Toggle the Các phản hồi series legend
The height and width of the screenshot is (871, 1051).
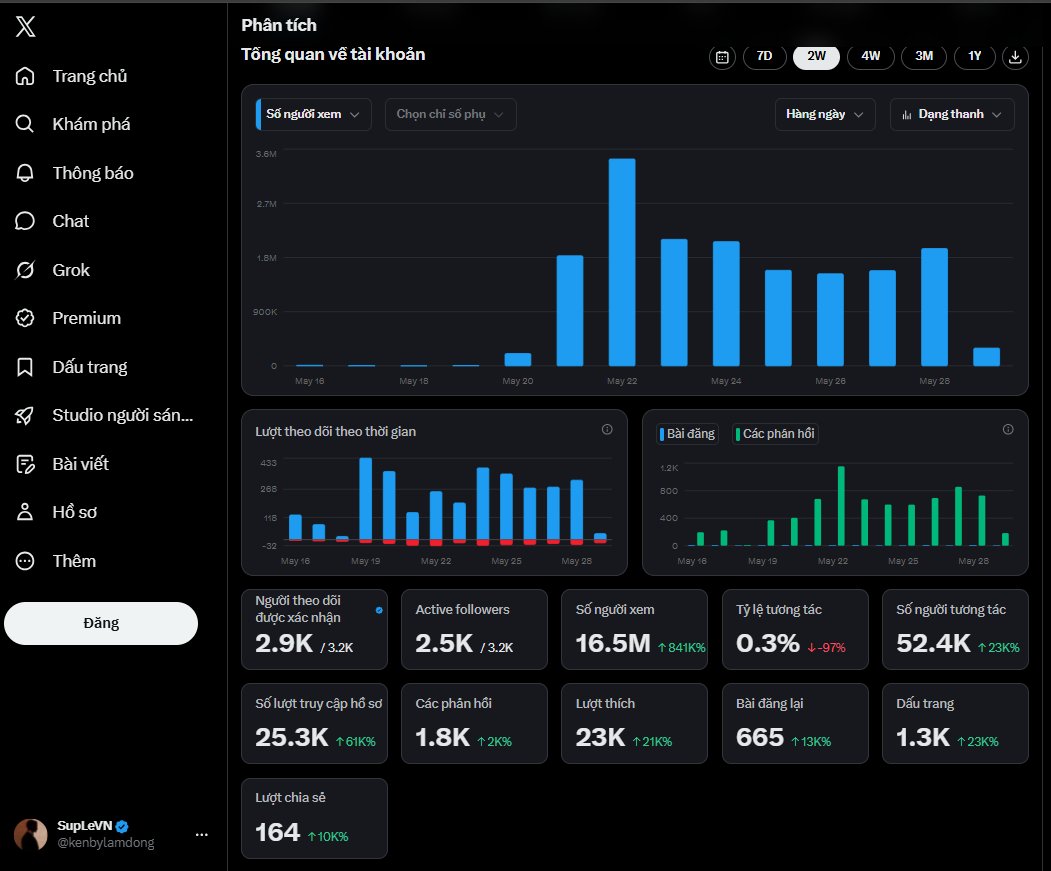coord(775,434)
